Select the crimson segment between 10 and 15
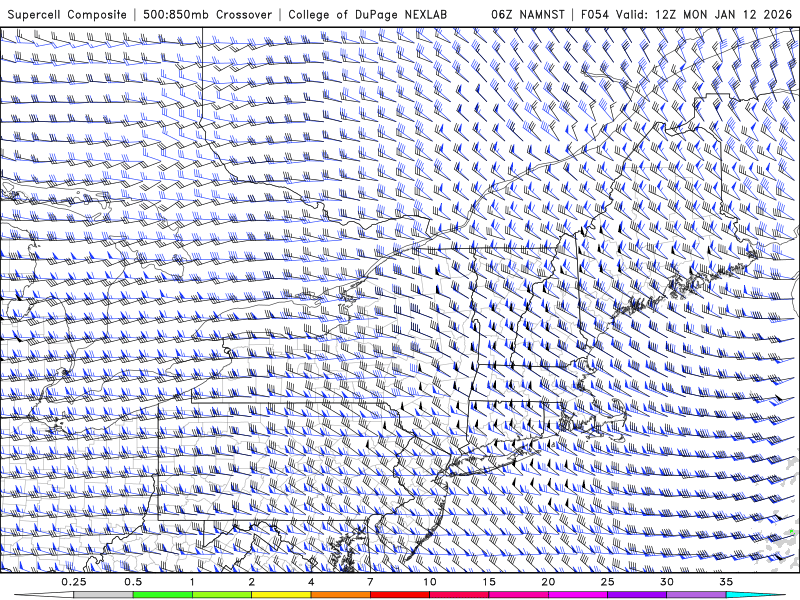Screen dimensions: 800x600 coord(459,595)
